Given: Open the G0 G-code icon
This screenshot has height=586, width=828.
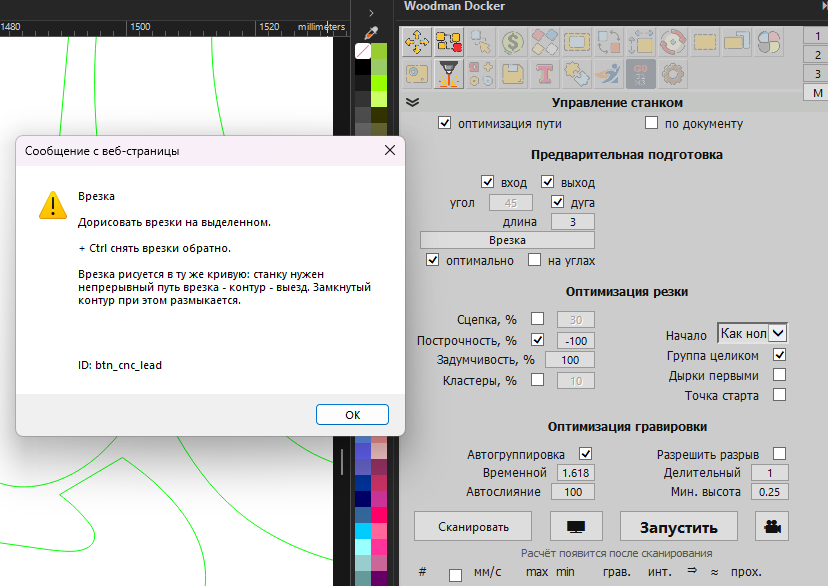Looking at the screenshot, I should 641,74.
